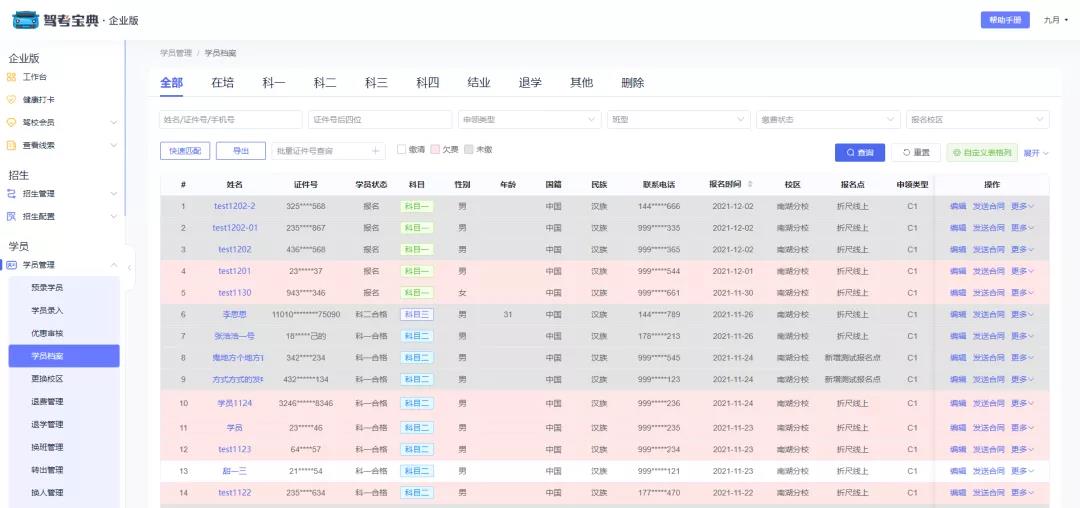This screenshot has height=508, width=1080.
Task: Collapse the sidebar with the arrow handle
Action: pyautogui.click(x=129, y=267)
